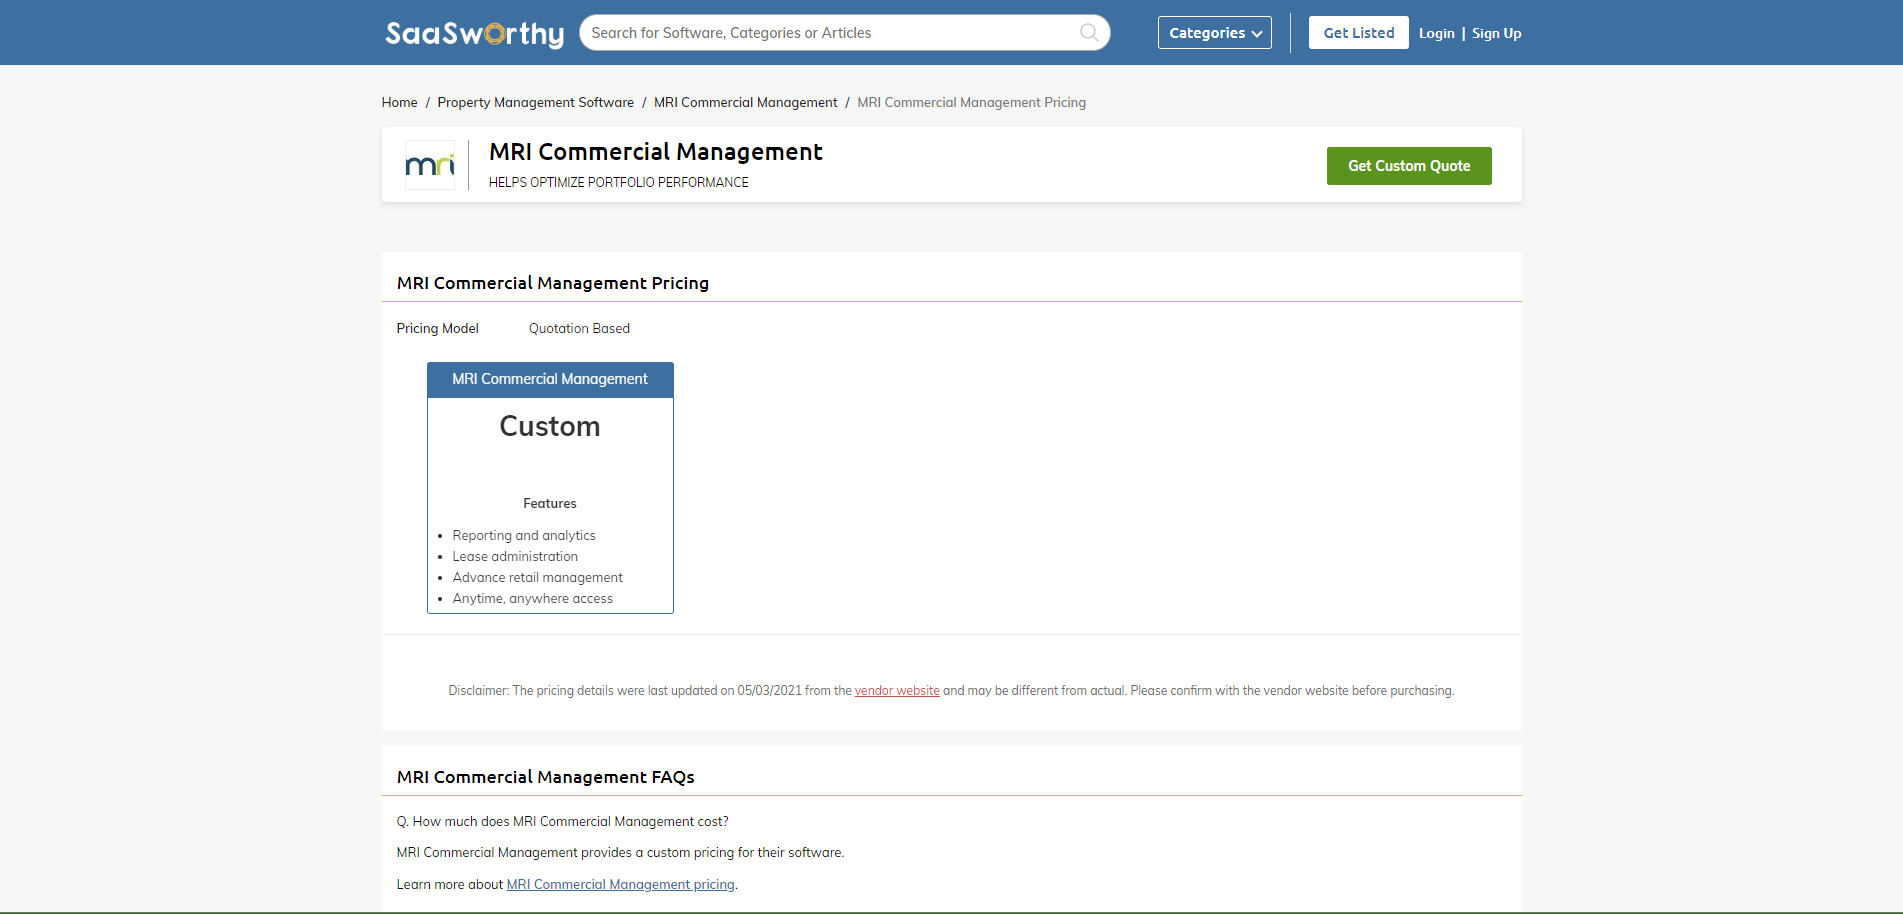Viewport: 1903px width, 914px height.
Task: Click the MRI product logo thumbnail
Action: pos(430,165)
